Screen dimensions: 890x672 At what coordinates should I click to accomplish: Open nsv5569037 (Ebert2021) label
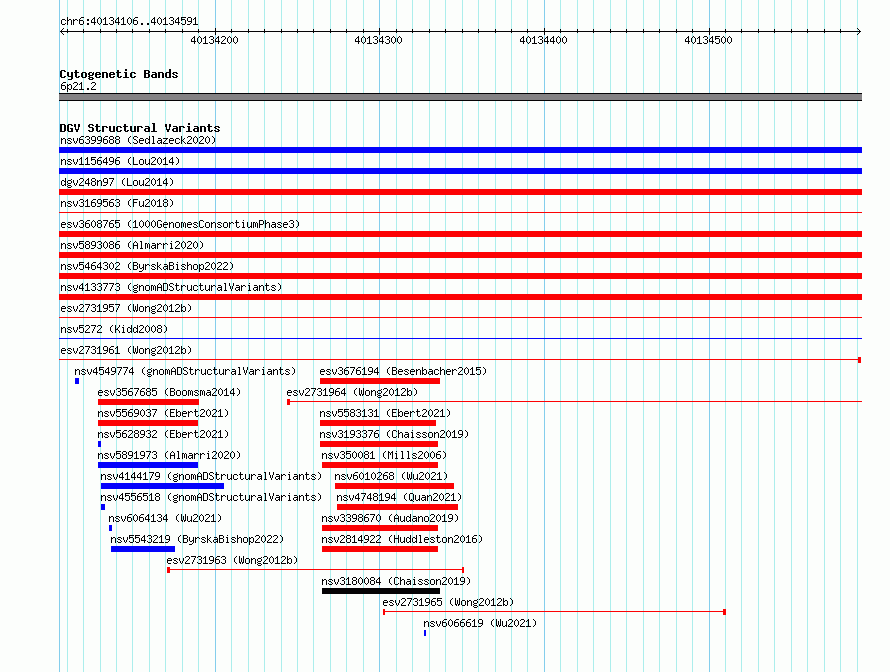163,413
